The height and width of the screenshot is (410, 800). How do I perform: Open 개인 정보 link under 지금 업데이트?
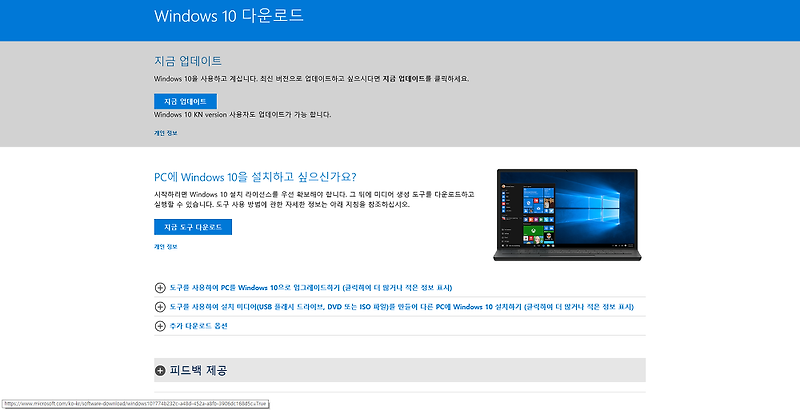pyautogui.click(x=166, y=133)
